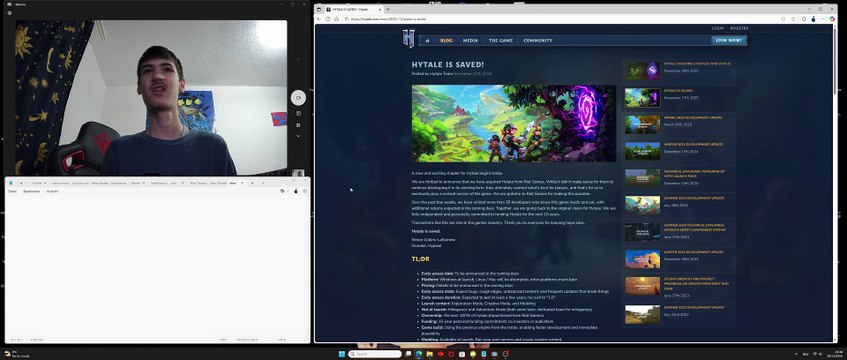Open the Bearbeiten menu in Notepad
This screenshot has height=360, width=847.
(x=31, y=191)
